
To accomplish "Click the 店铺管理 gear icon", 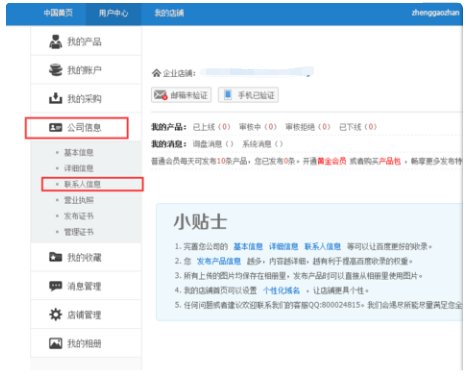I will 55,314.
